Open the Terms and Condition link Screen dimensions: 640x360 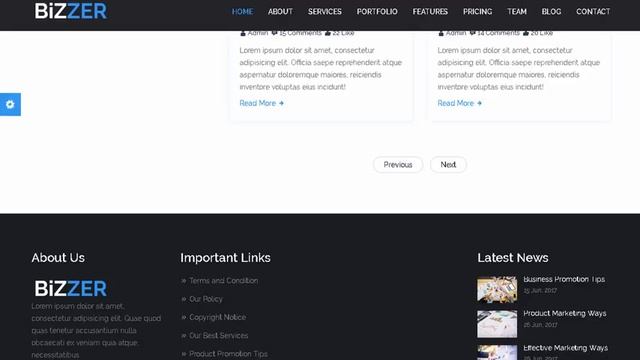click(x=223, y=281)
